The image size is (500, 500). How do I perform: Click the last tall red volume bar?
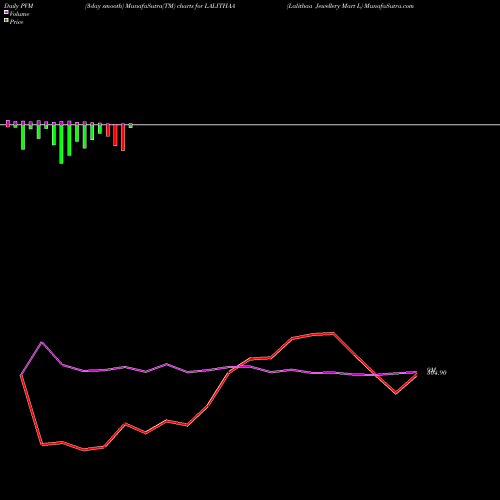click(123, 137)
